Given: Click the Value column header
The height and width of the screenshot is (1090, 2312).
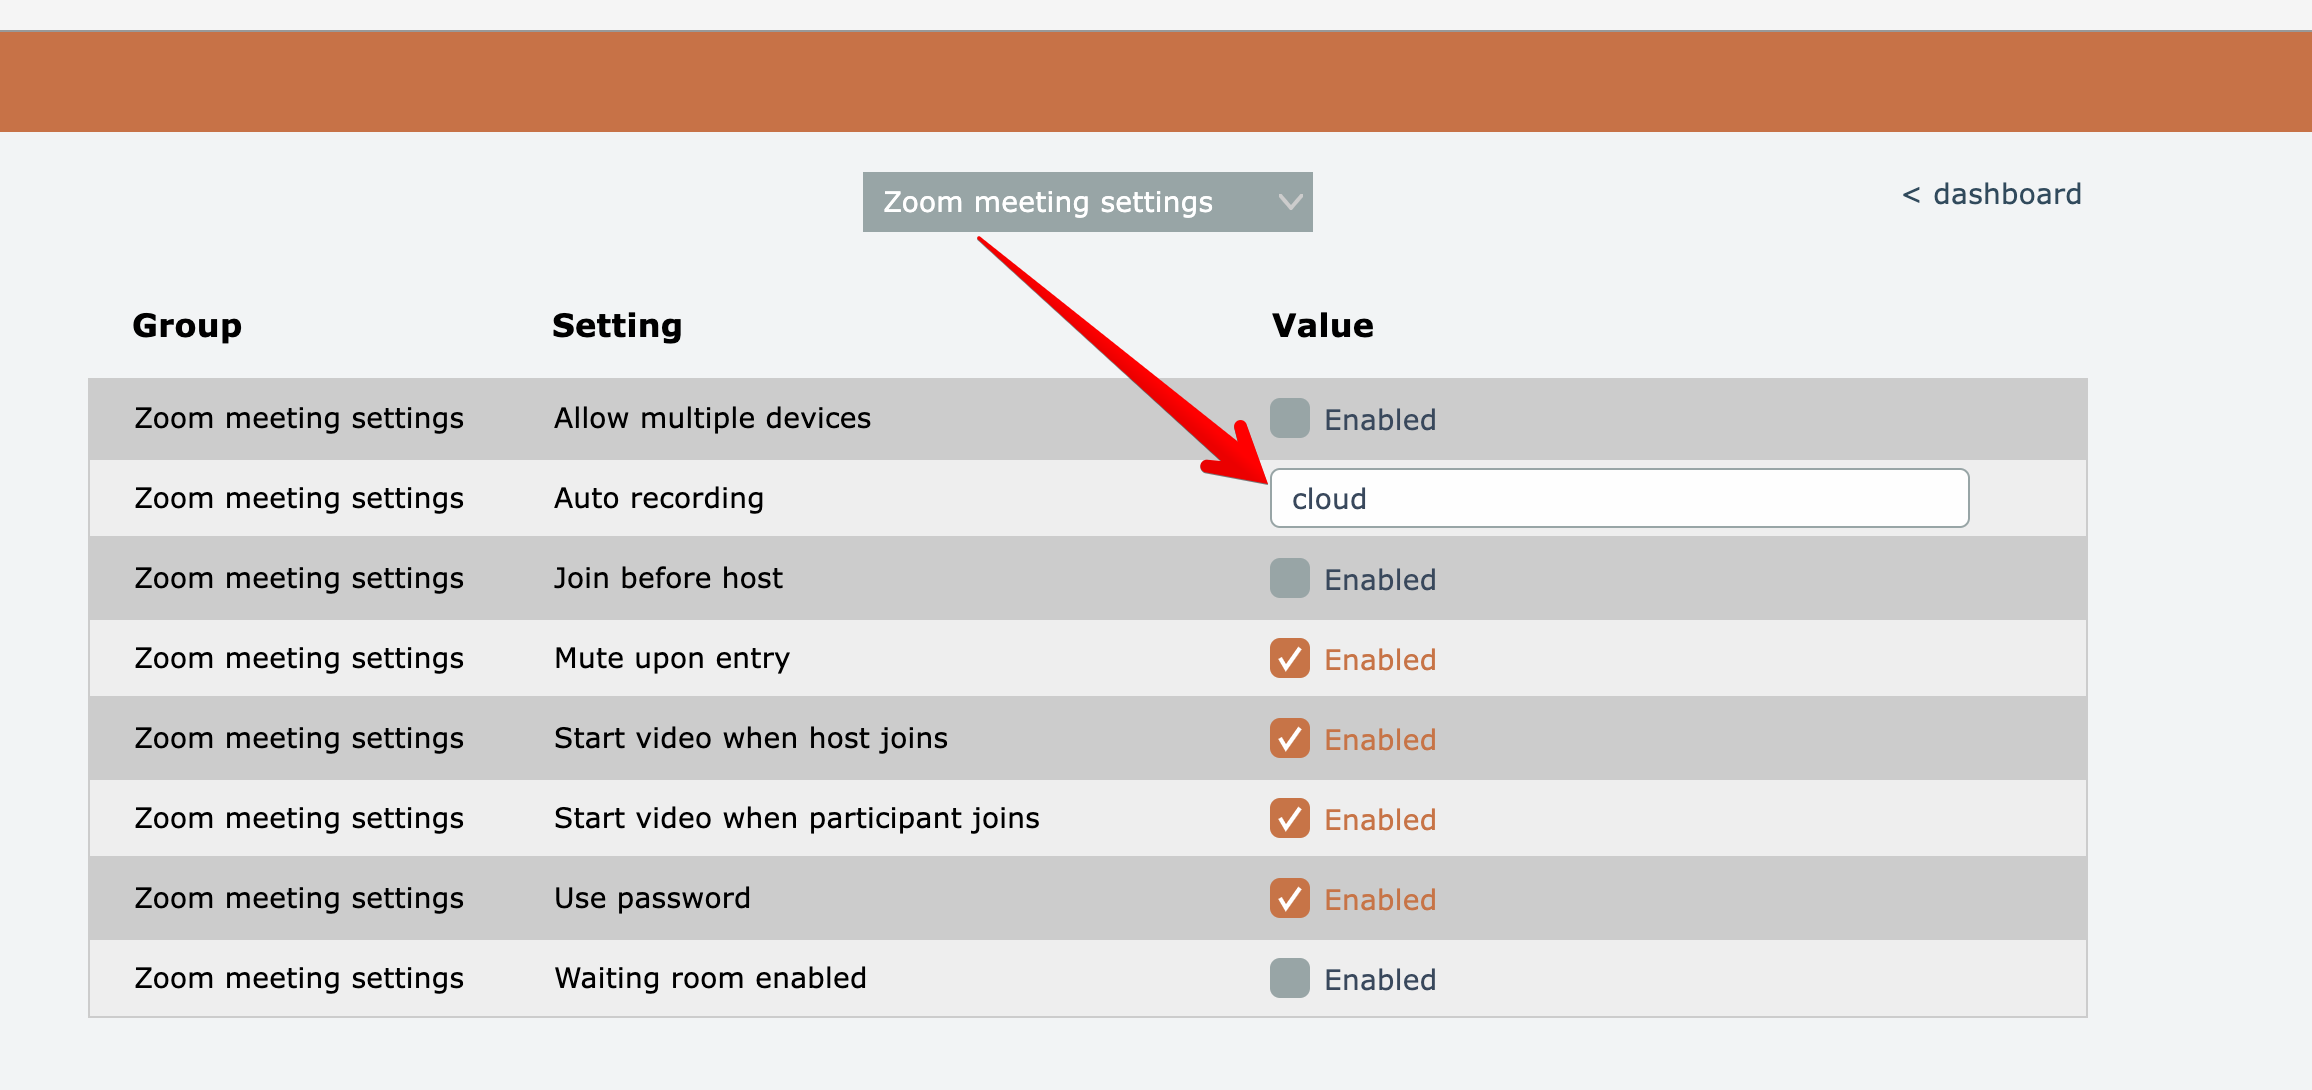Looking at the screenshot, I should tap(1322, 326).
